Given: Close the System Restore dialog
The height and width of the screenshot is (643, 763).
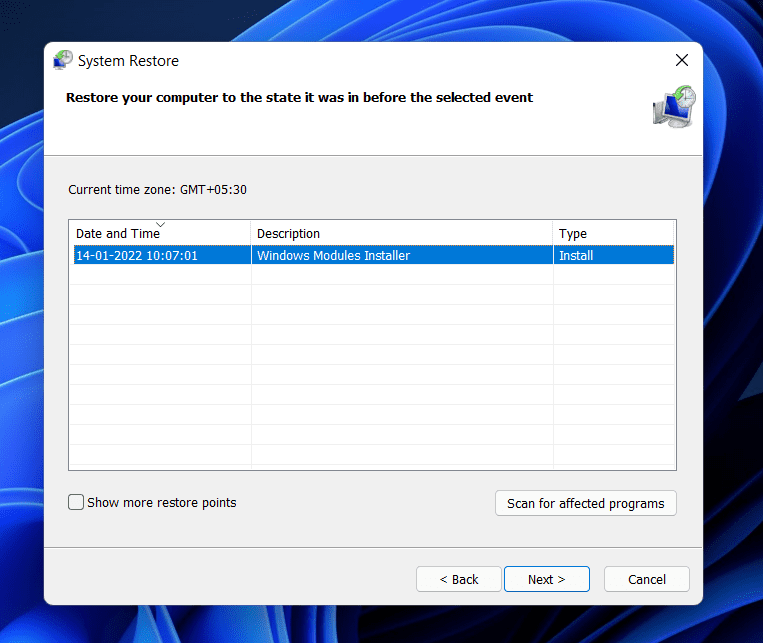Looking at the screenshot, I should 681,60.
